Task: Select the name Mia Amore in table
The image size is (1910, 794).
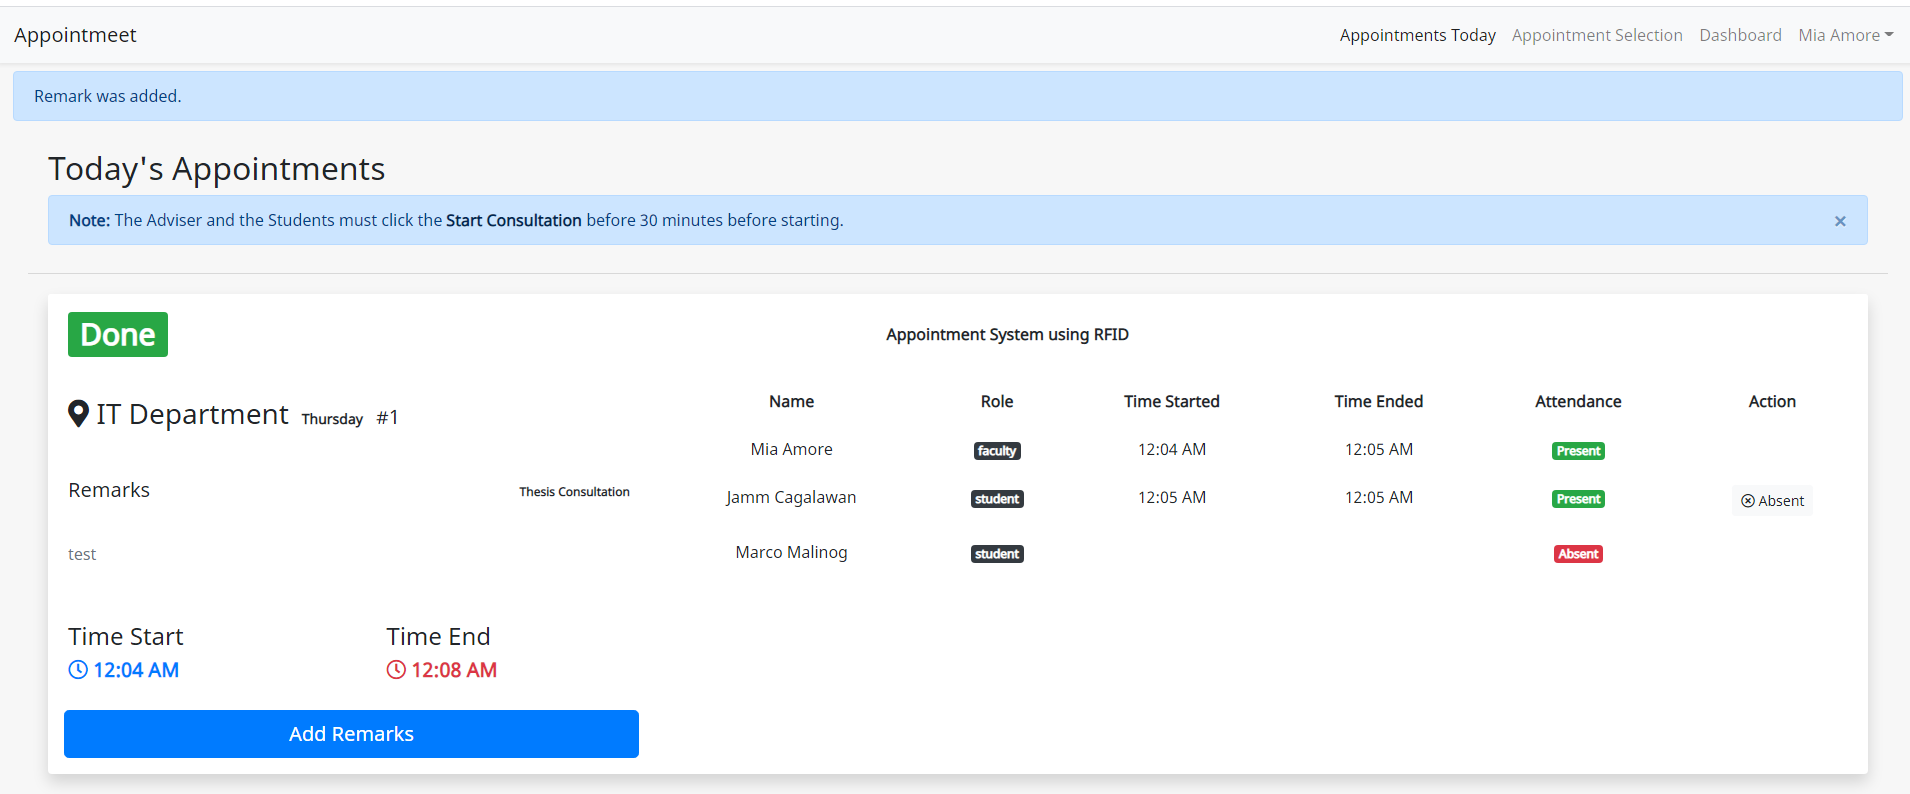Action: pyautogui.click(x=791, y=449)
